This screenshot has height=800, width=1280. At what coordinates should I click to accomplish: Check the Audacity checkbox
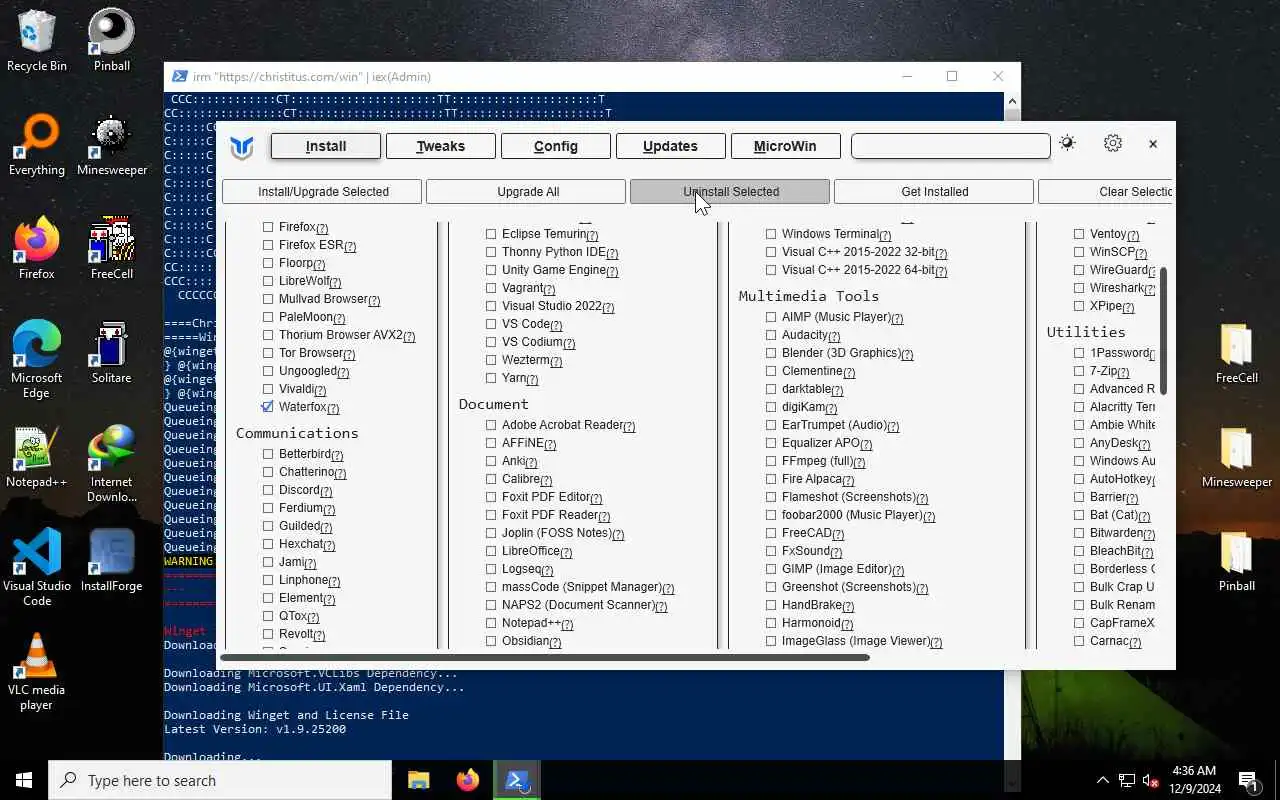[771, 335]
